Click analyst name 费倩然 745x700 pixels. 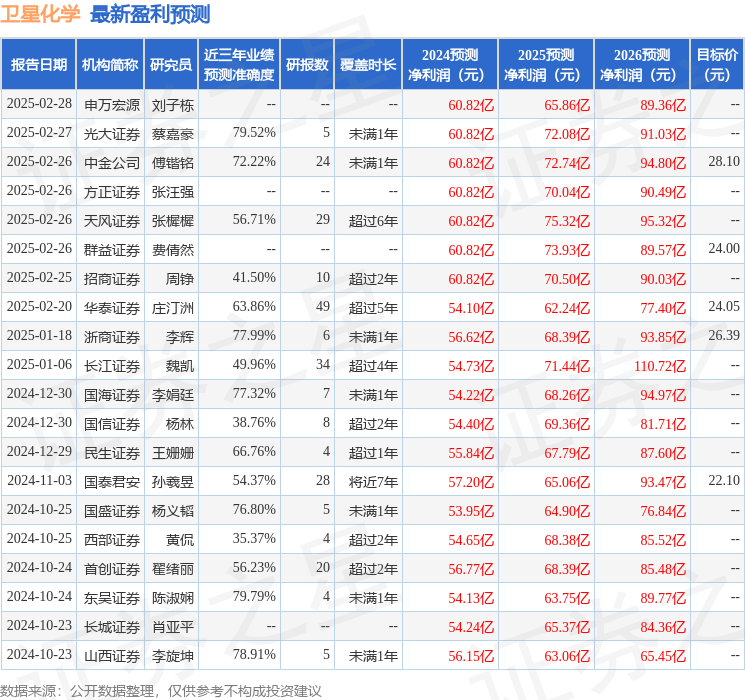coord(173,250)
